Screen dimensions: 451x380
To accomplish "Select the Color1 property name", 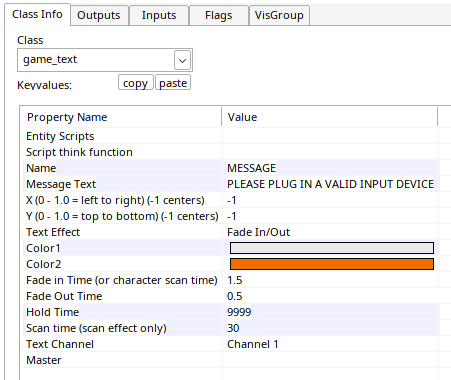I will pos(43,248).
